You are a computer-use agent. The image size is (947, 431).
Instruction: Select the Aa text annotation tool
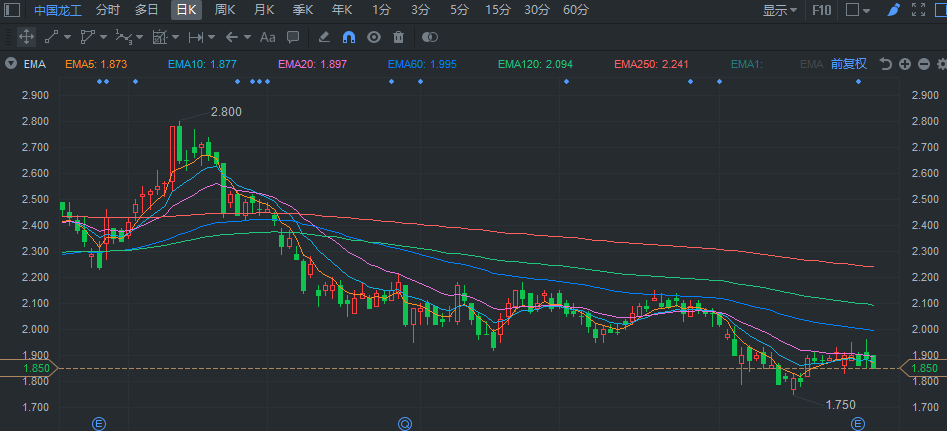coord(268,37)
